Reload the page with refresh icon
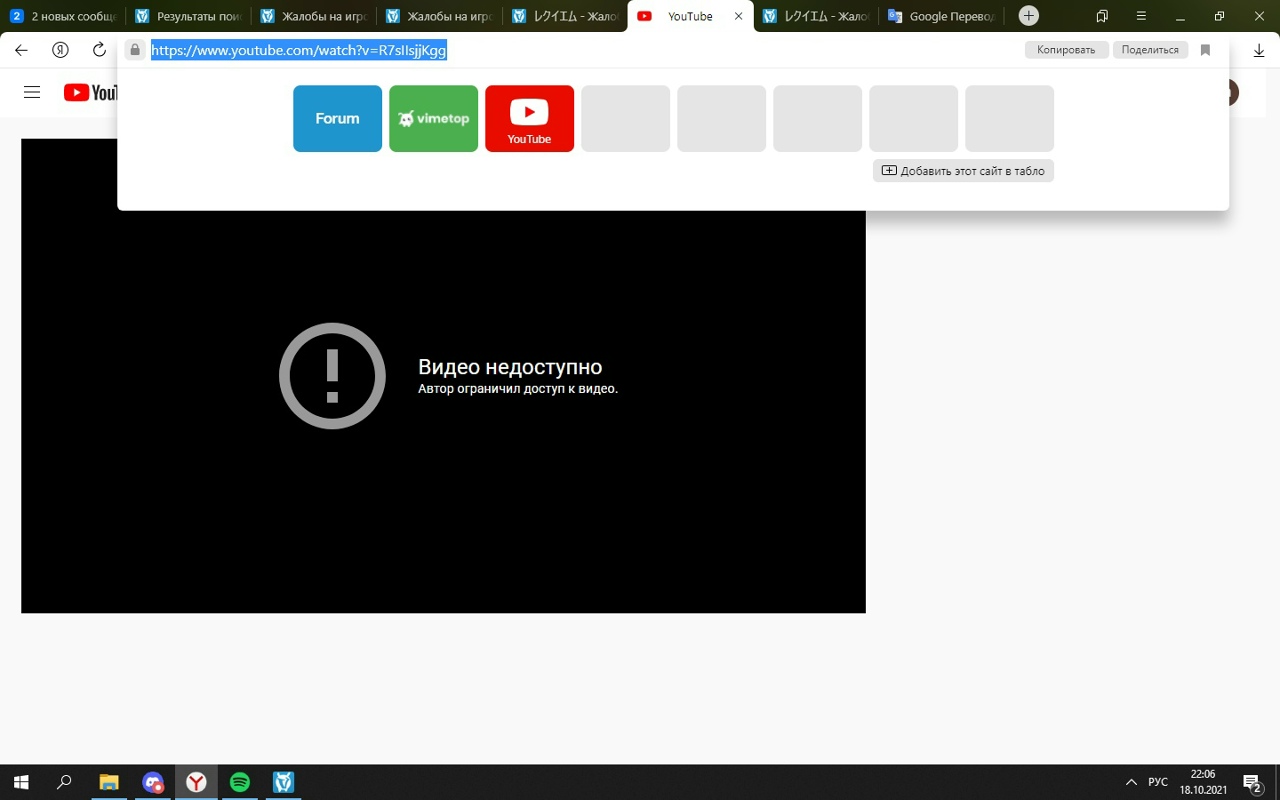Screen dimensions: 1280x800 (x=99, y=50)
